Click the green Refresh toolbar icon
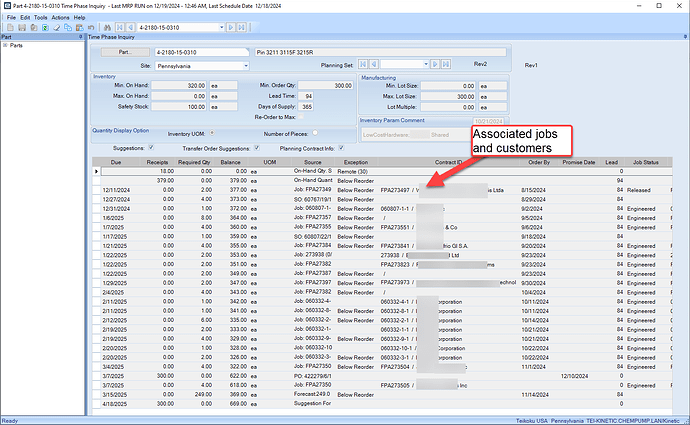 tap(45, 27)
